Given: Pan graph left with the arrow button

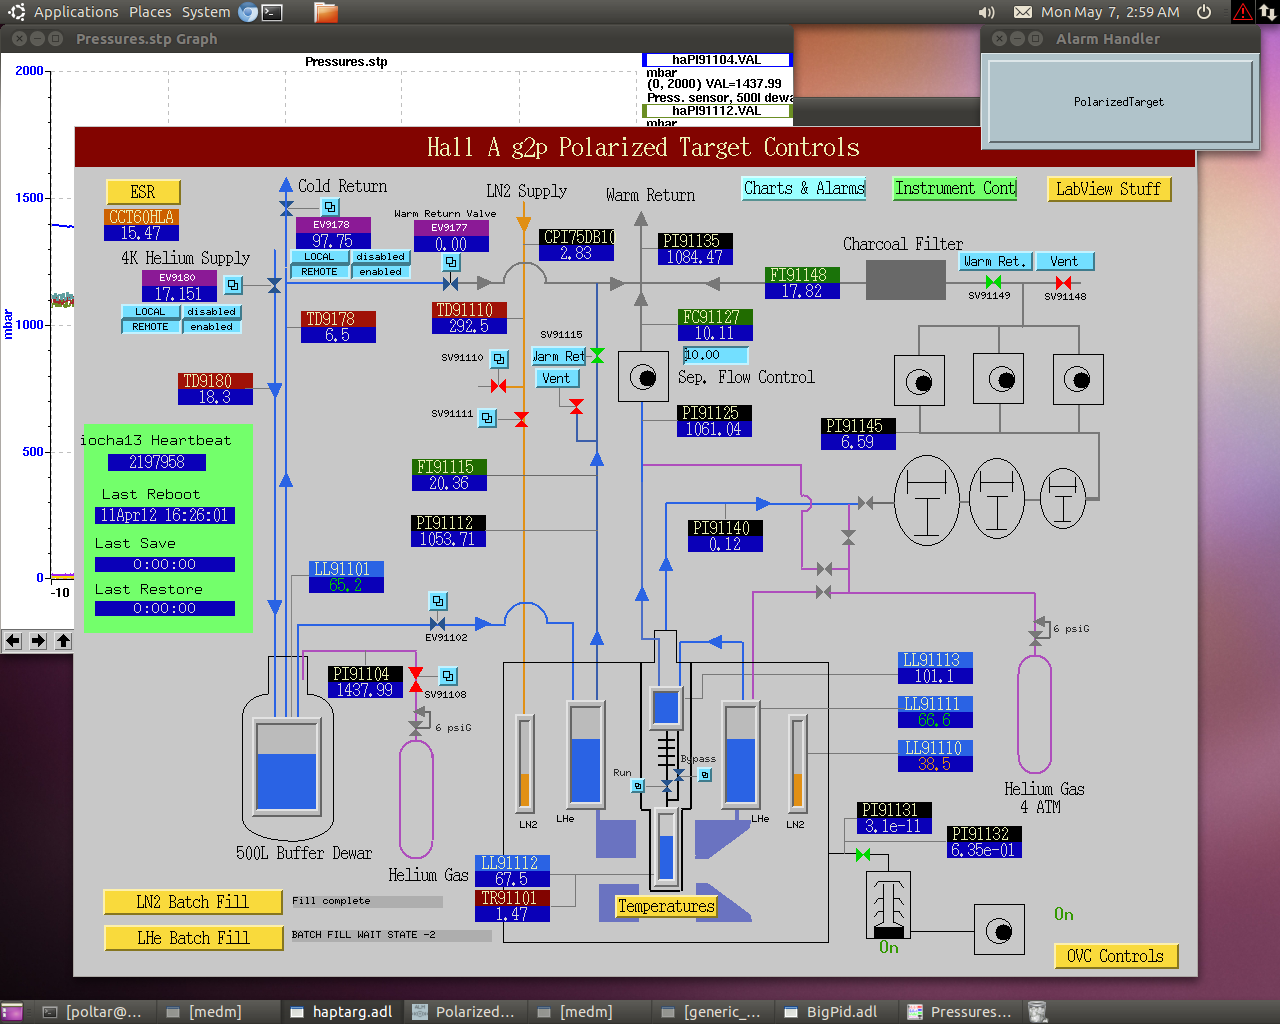Looking at the screenshot, I should click(13, 641).
